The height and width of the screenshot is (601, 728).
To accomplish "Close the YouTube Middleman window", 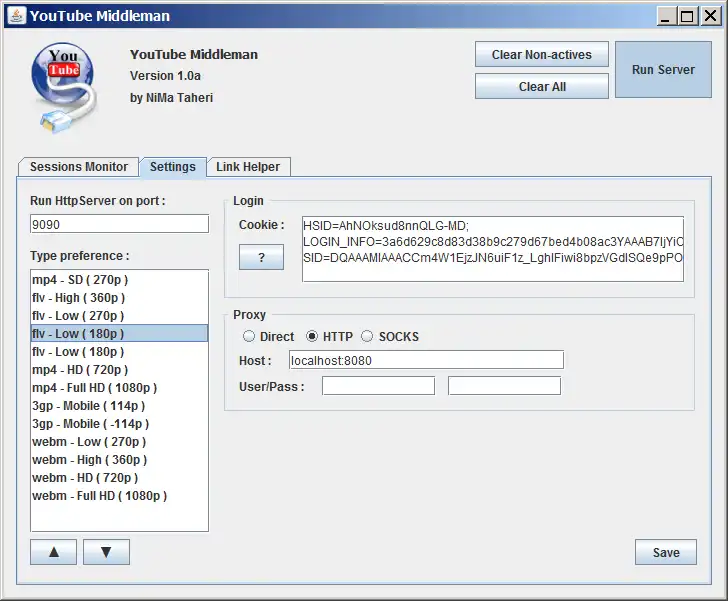I will pos(710,16).
